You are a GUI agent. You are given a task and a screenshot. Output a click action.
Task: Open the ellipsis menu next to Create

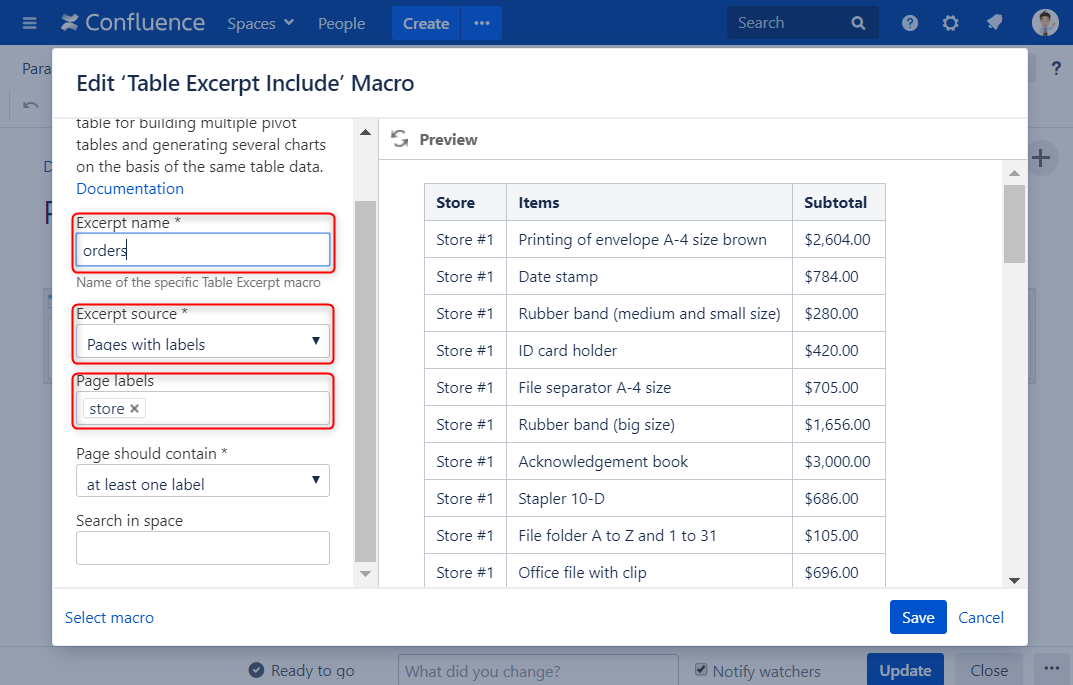(x=481, y=22)
